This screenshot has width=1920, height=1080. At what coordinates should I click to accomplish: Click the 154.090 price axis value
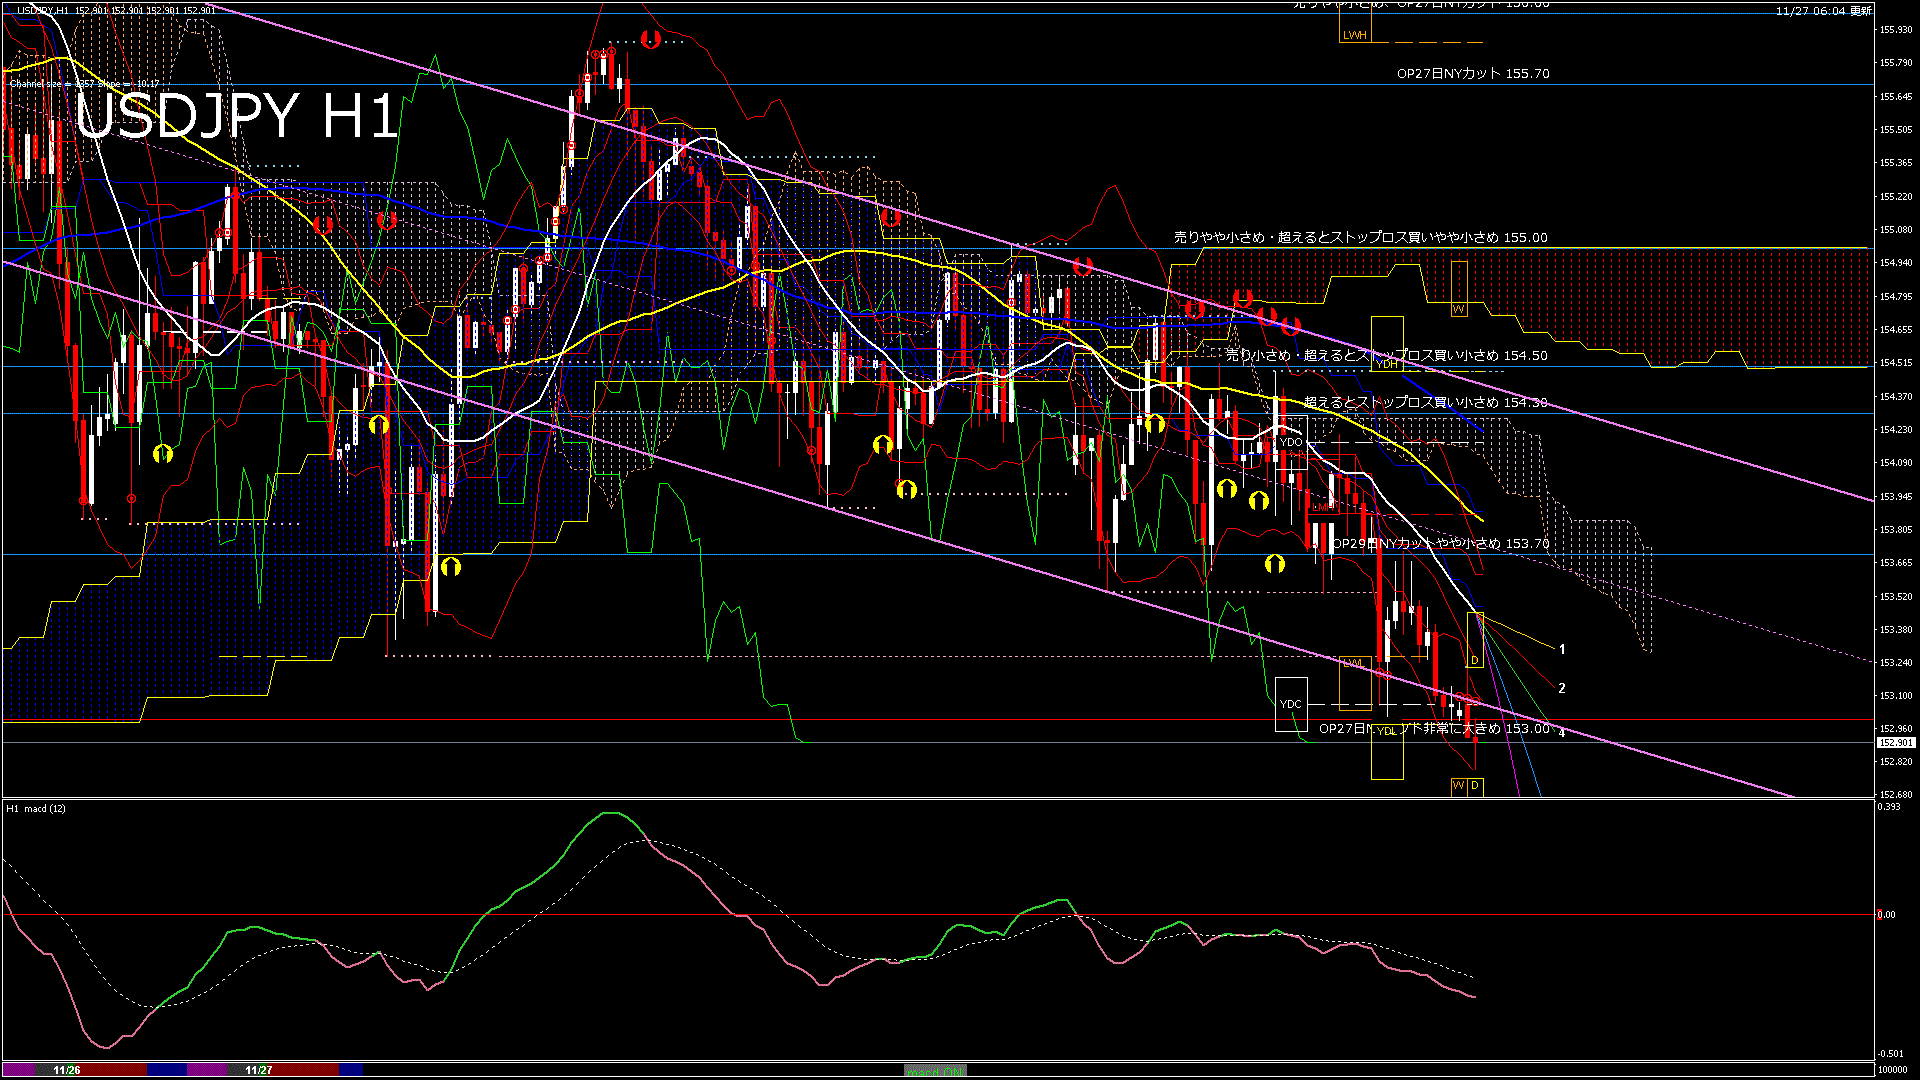point(1896,463)
